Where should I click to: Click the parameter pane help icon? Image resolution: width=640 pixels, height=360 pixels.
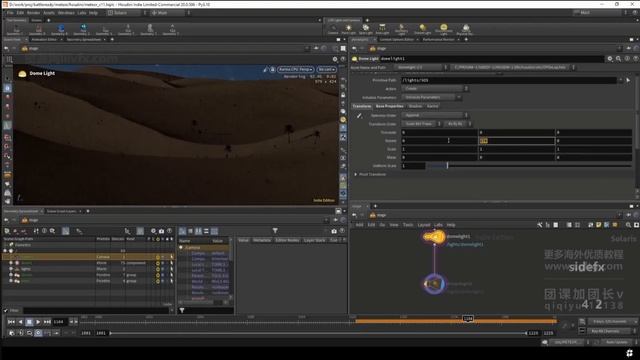[635, 59]
